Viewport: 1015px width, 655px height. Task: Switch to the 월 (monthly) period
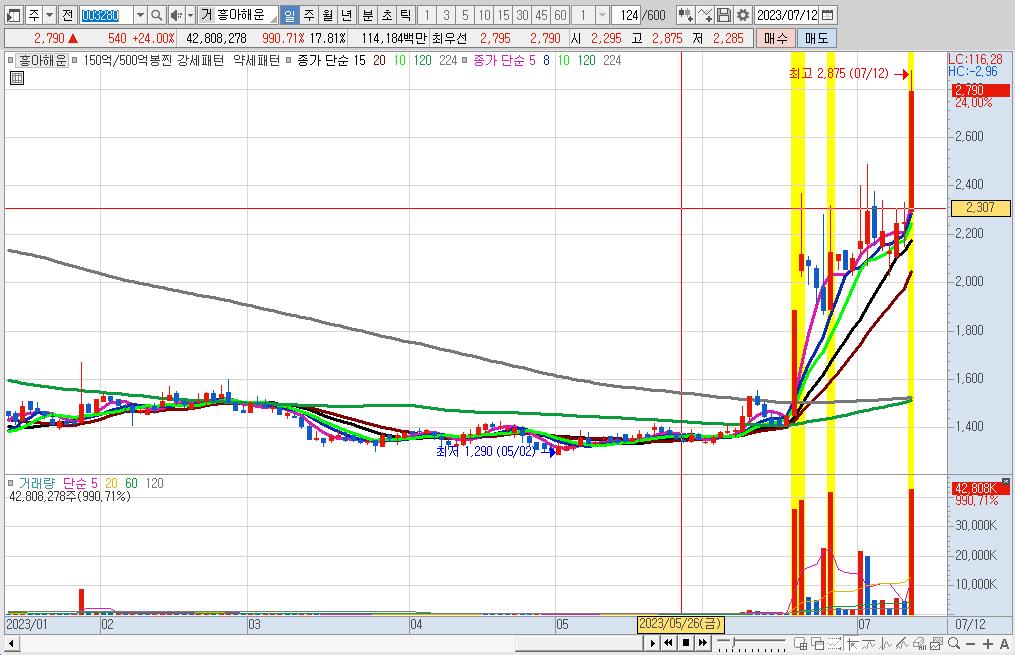pos(328,15)
